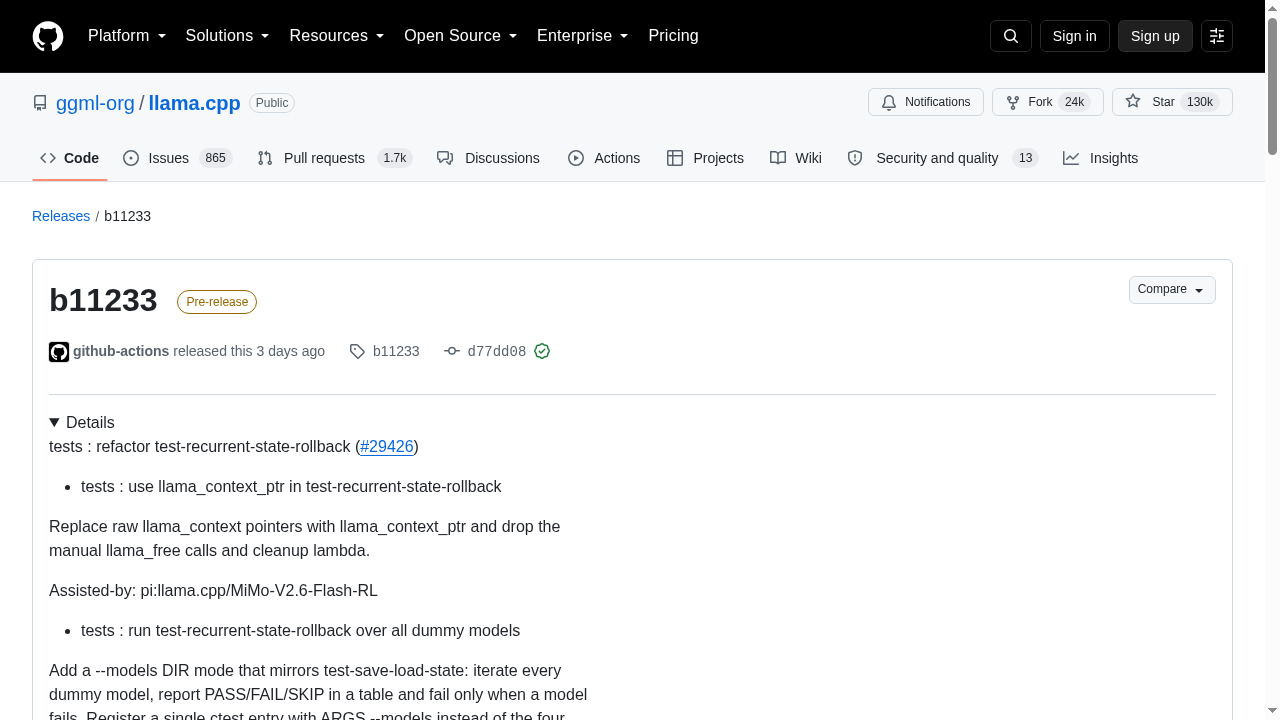
Task: Switch to the Code tab
Action: pos(70,158)
